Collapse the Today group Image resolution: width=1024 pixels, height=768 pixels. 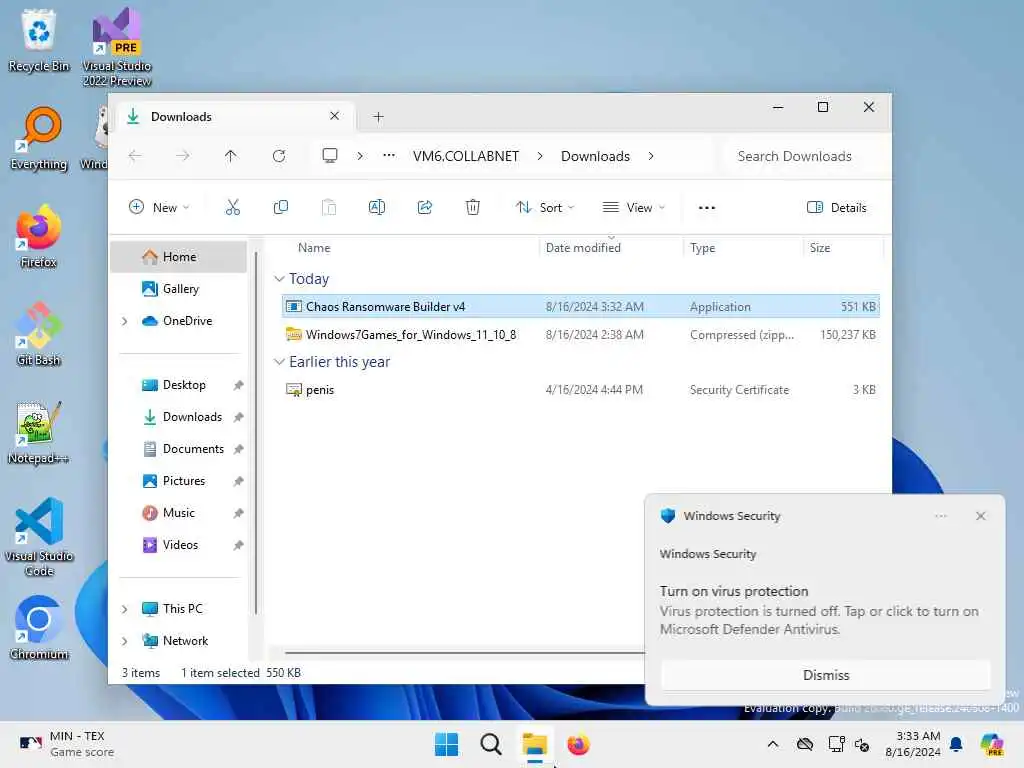pyautogui.click(x=279, y=279)
